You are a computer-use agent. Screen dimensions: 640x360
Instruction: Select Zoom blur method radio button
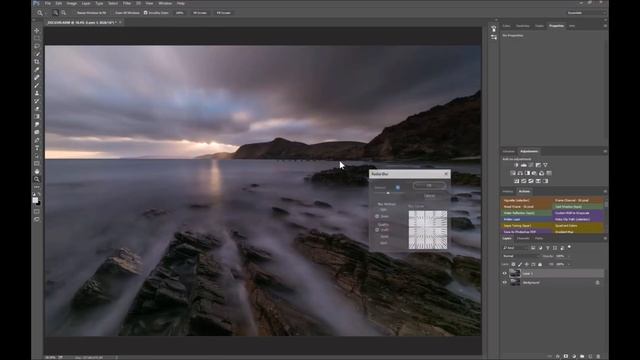click(x=377, y=216)
